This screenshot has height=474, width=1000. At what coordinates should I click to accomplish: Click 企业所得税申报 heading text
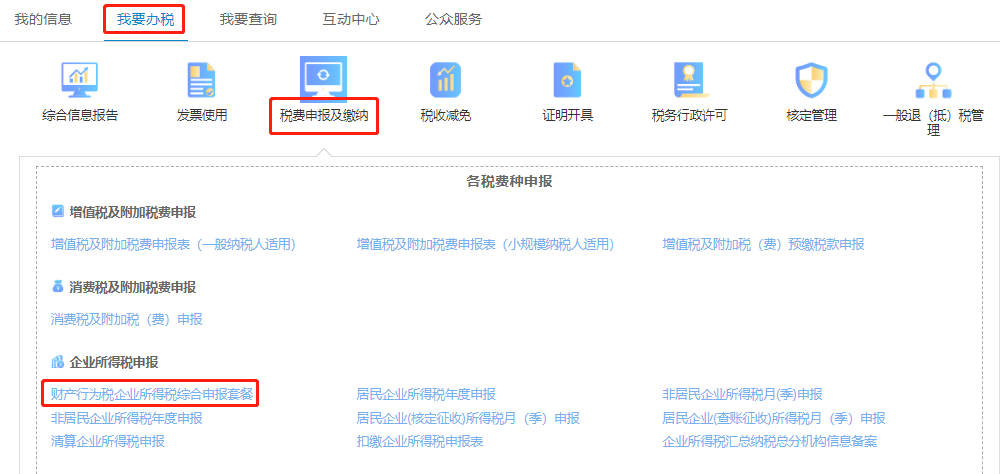pyautogui.click(x=114, y=362)
